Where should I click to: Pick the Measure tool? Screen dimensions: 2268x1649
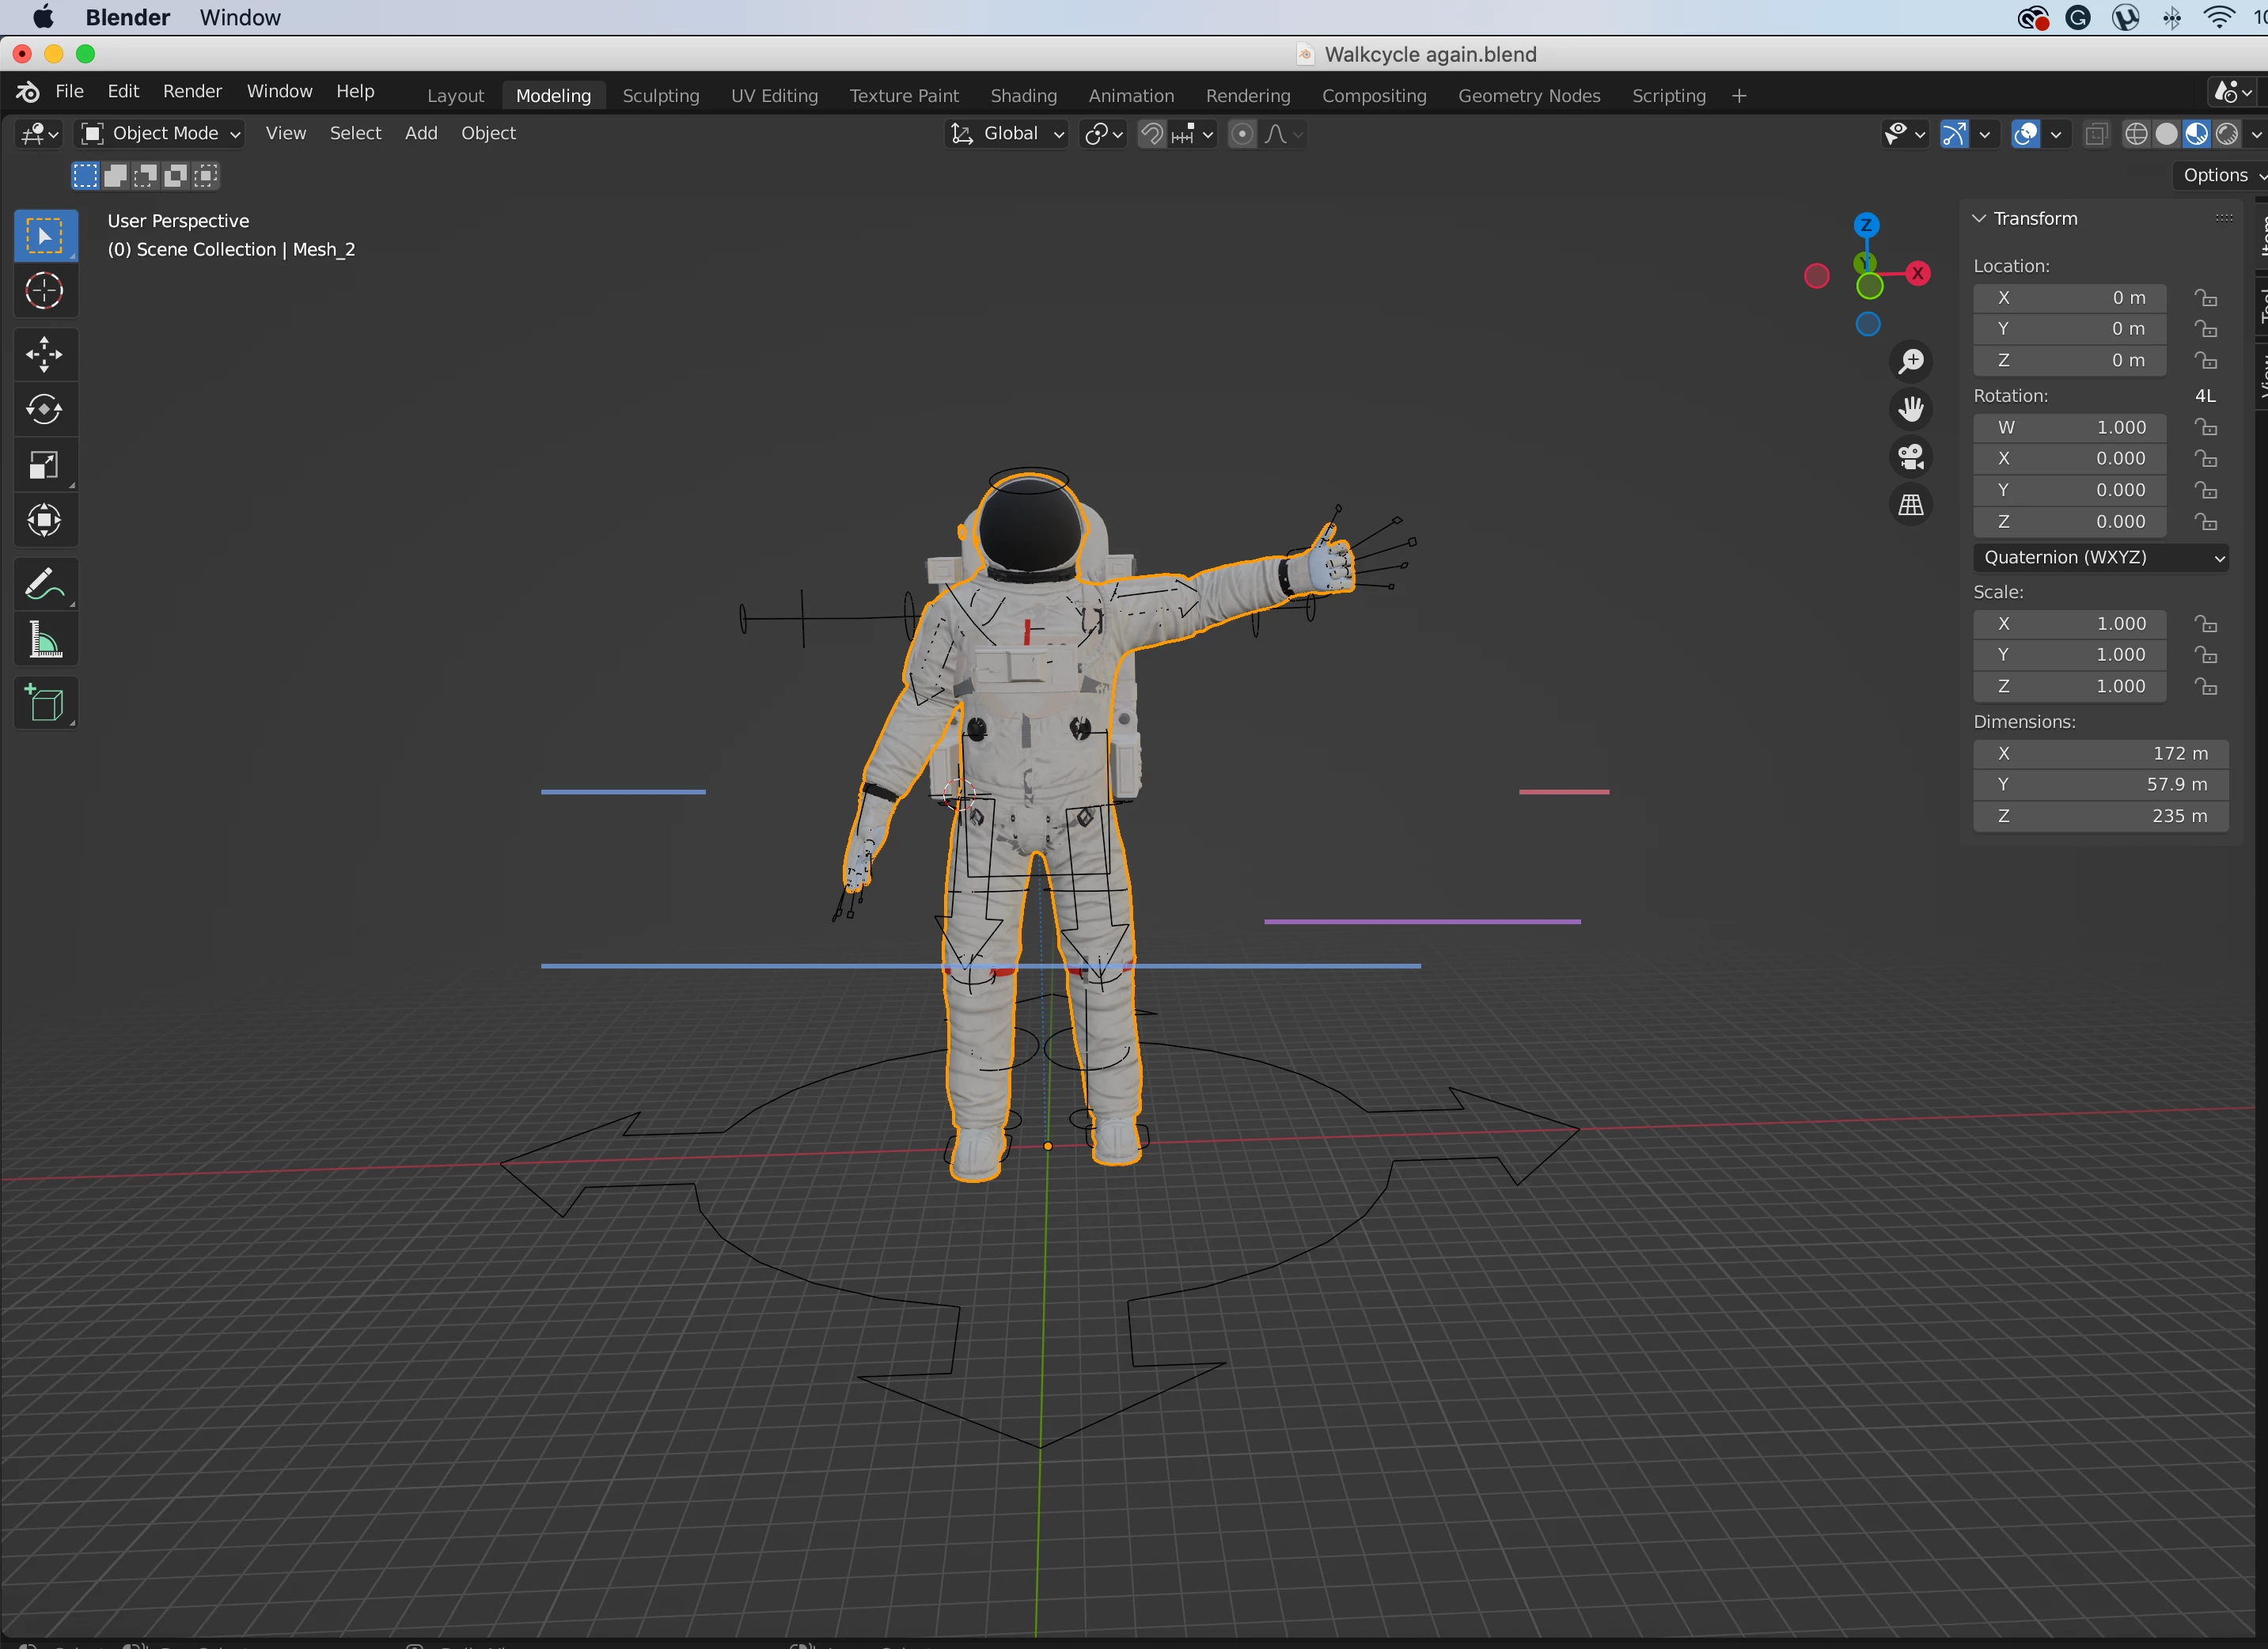44,640
